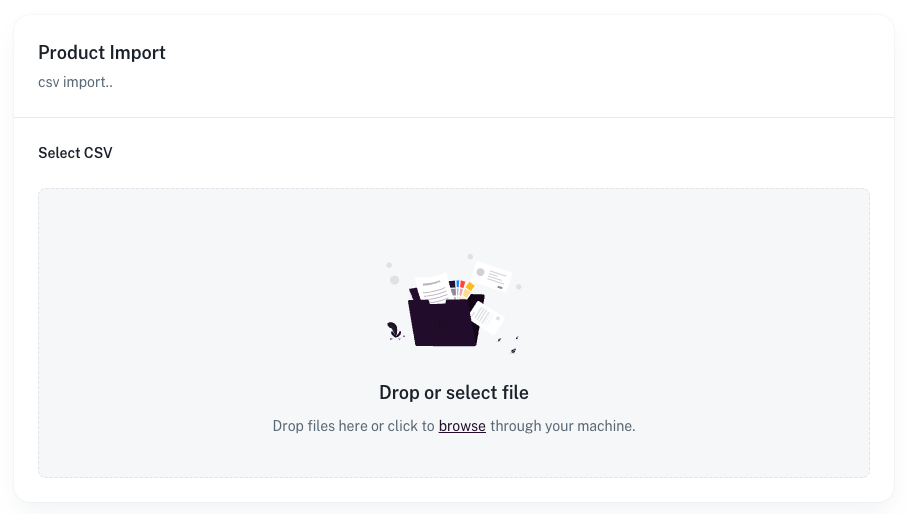Open file picker via the browse link

tap(462, 426)
